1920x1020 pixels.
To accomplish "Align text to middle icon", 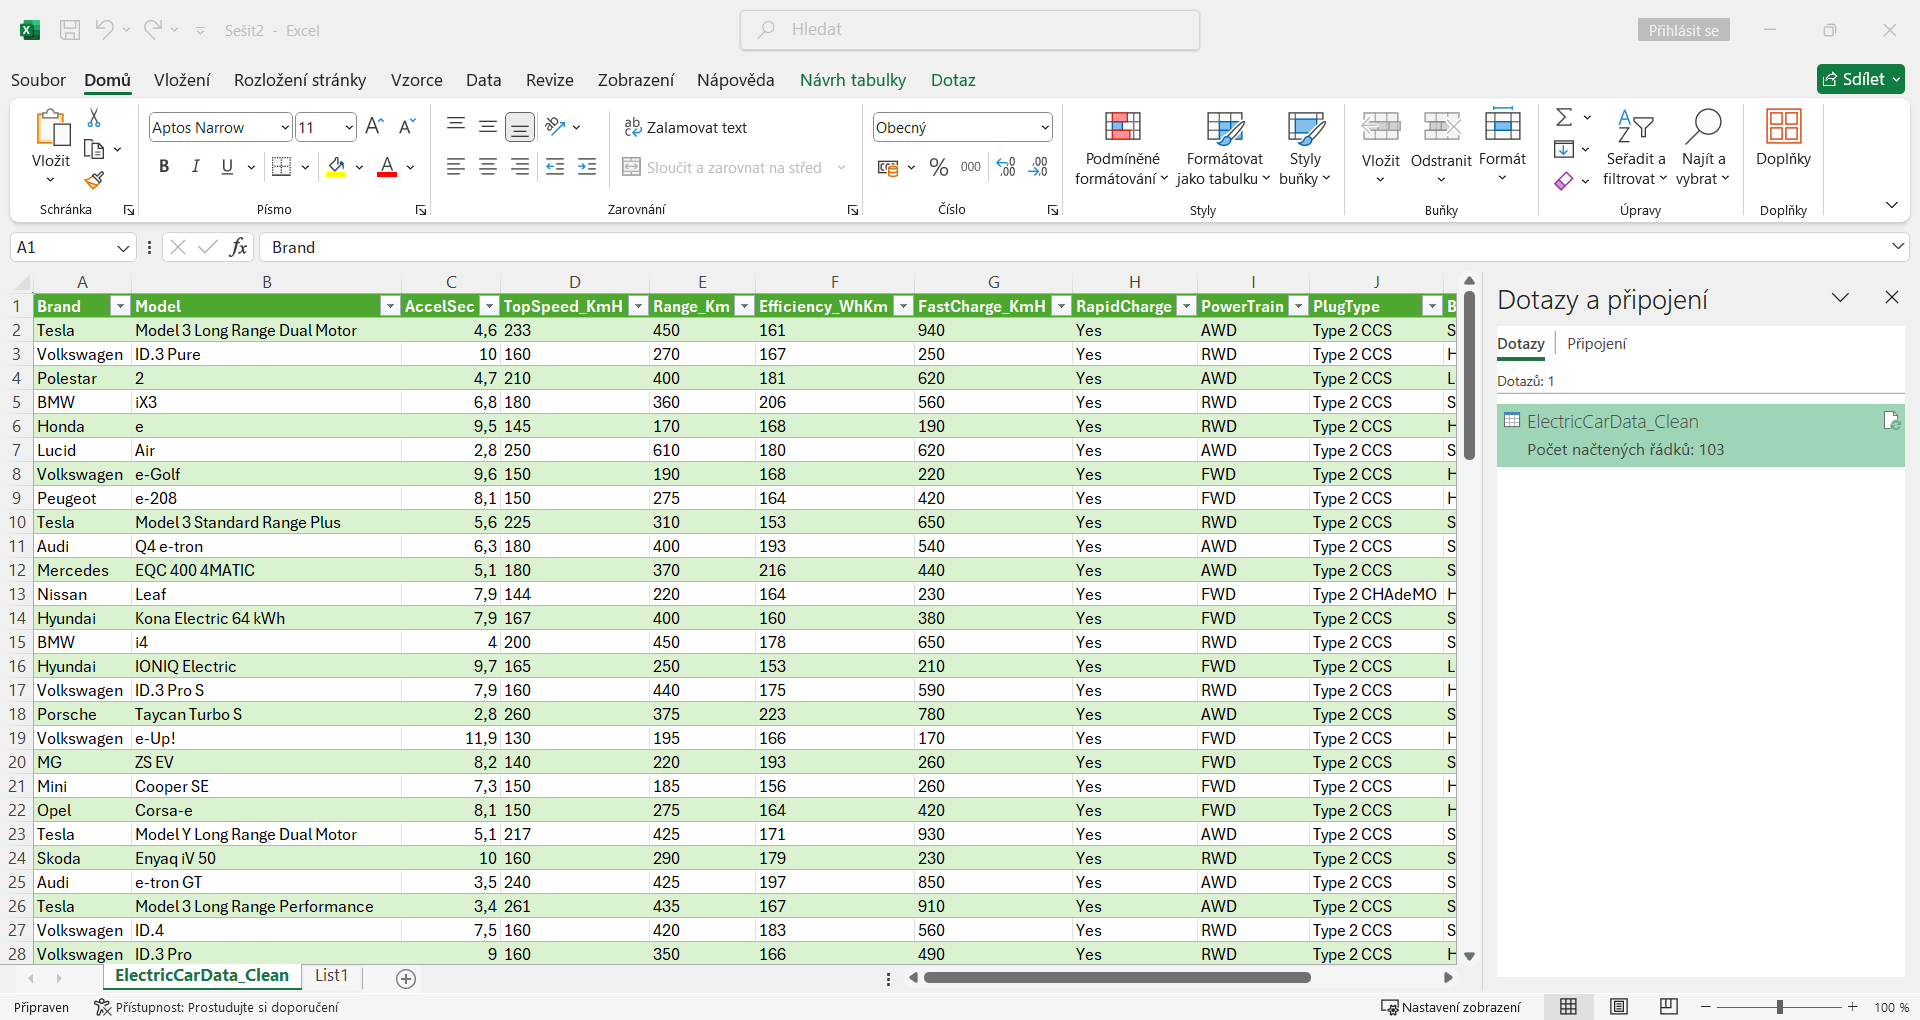I will 488,126.
